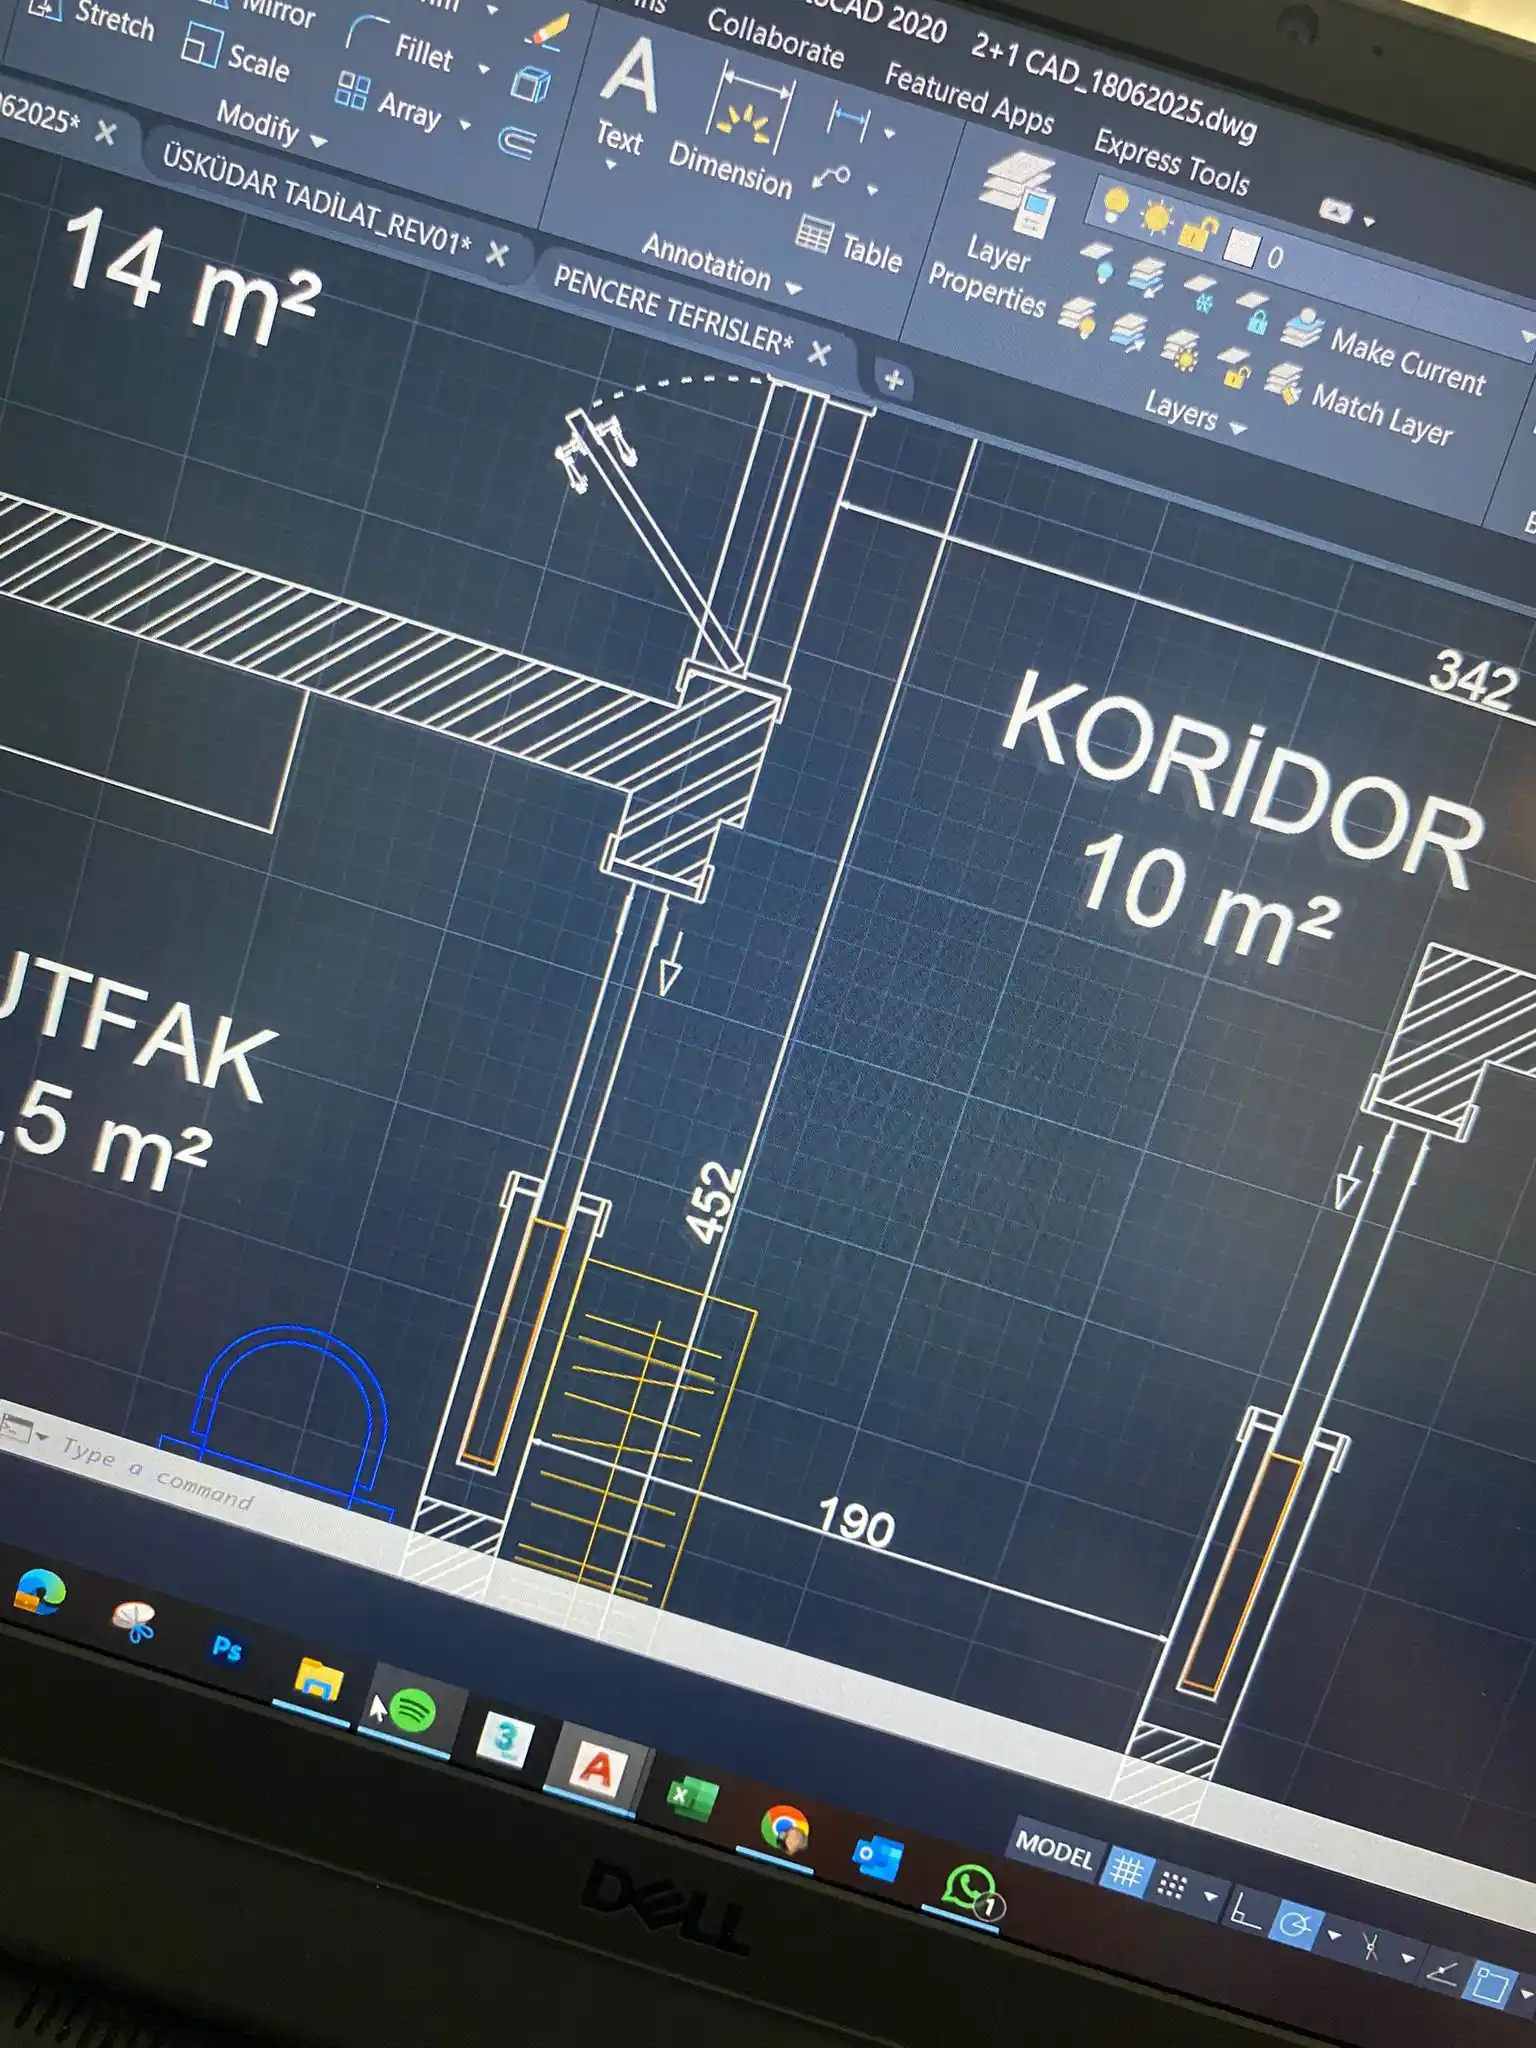The image size is (1536, 2048).
Task: Add a new drawing tab
Action: click(893, 380)
